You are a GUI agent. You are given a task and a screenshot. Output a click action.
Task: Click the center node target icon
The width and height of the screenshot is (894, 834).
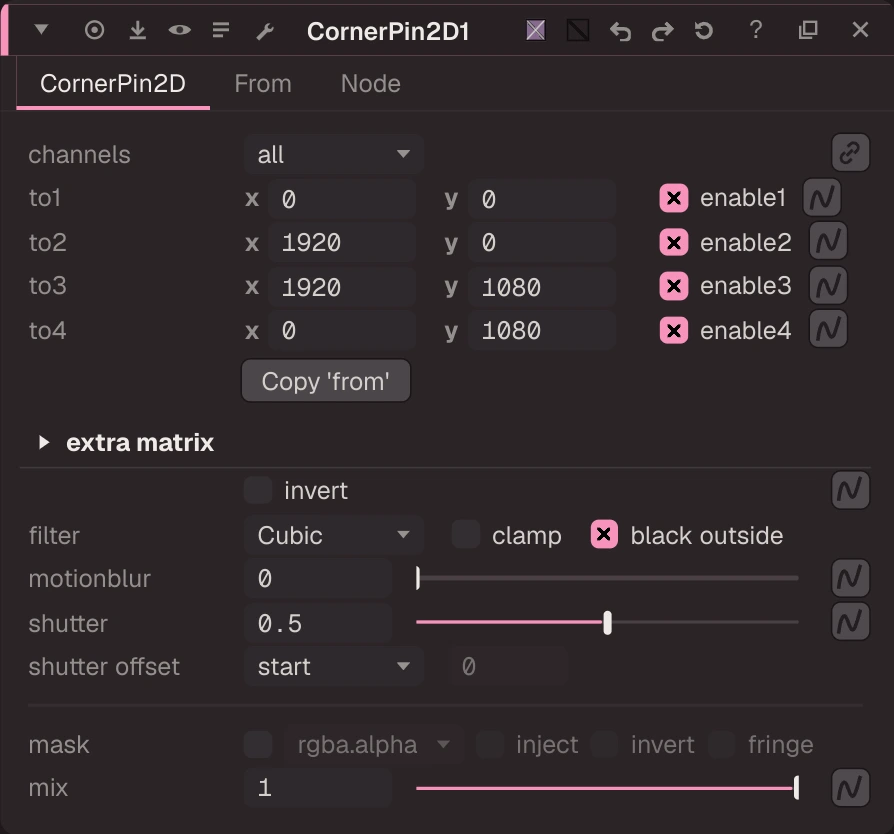94,30
